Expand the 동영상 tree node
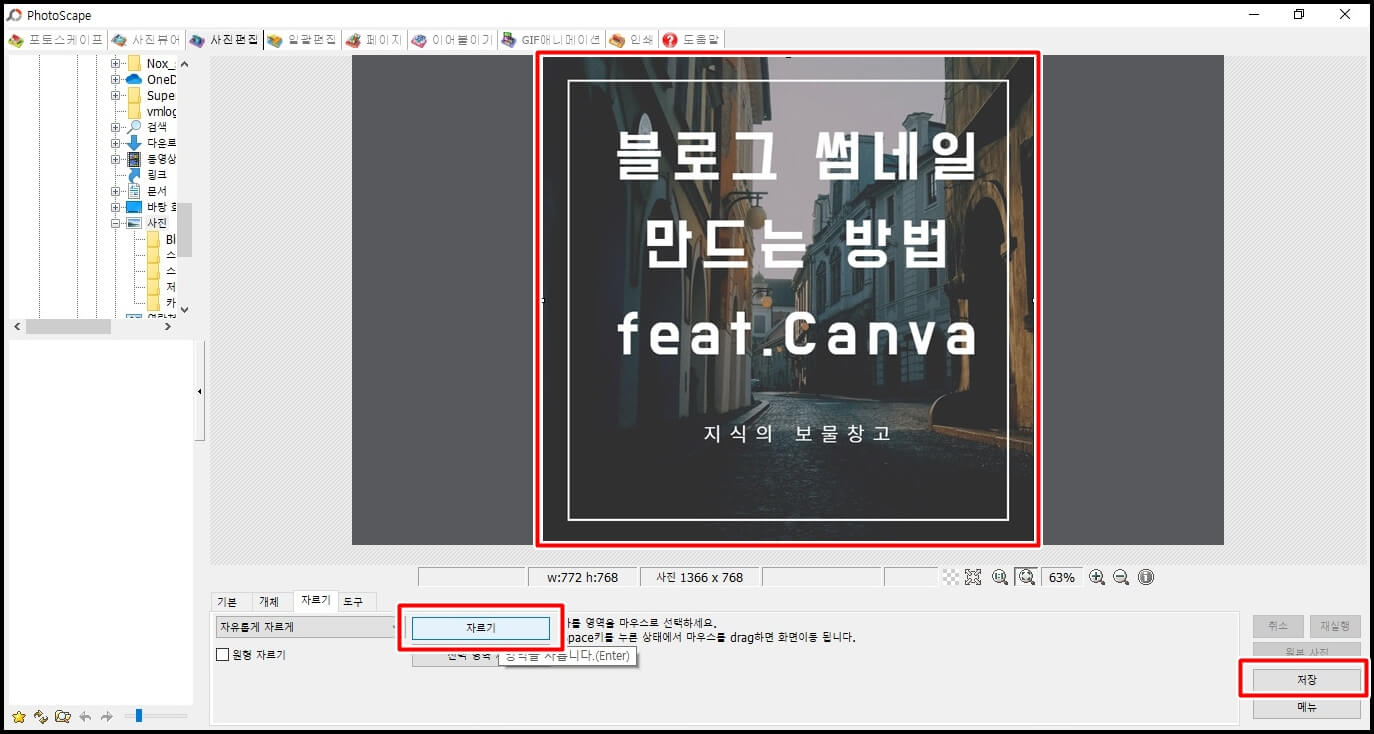The height and width of the screenshot is (734, 1374). tap(115, 159)
